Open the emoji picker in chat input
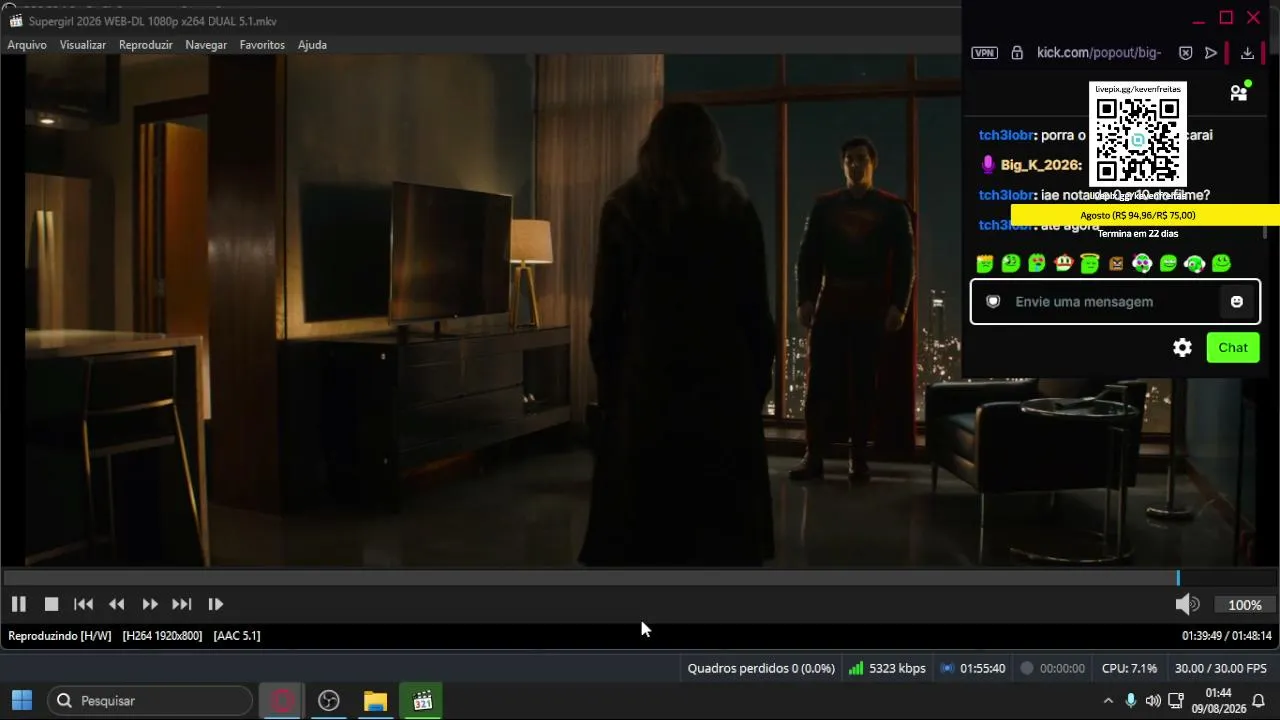Screen dimensions: 1280x720 (1237, 302)
